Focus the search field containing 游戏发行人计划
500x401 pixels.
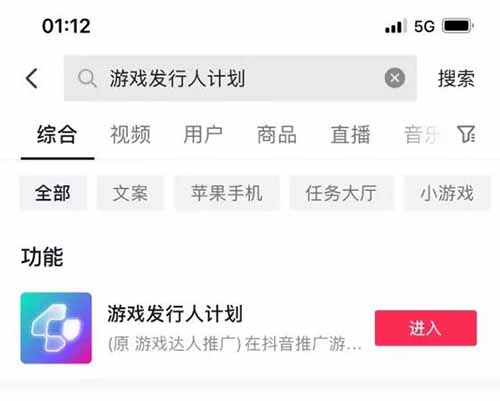pos(240,78)
